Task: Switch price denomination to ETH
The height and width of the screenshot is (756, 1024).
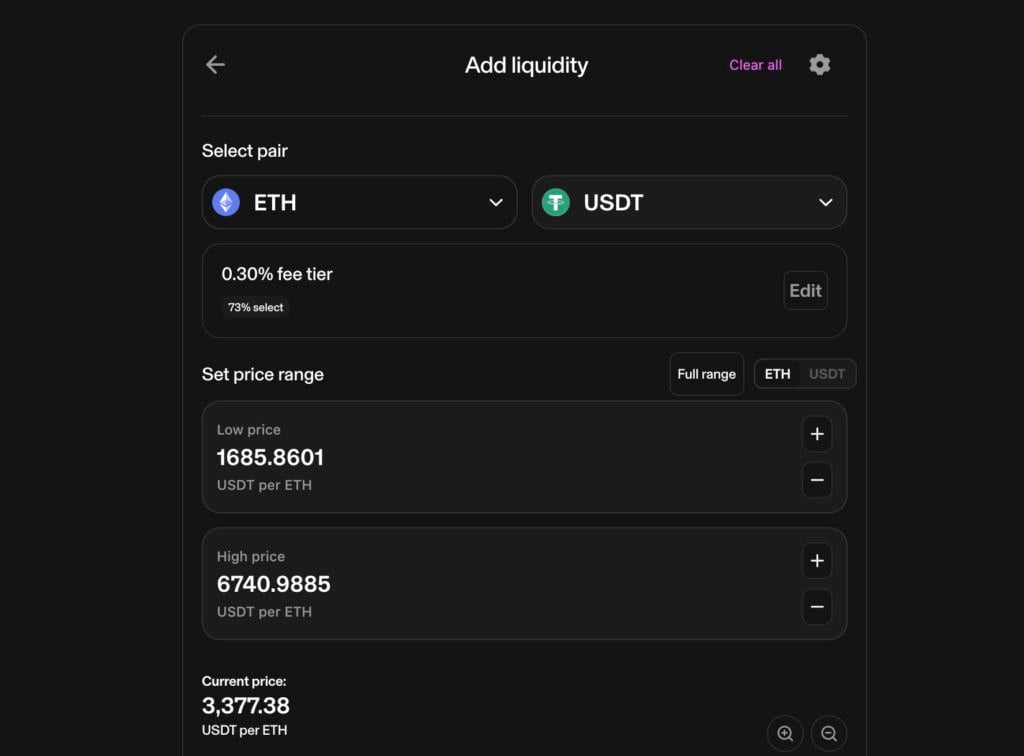Action: tap(777, 374)
